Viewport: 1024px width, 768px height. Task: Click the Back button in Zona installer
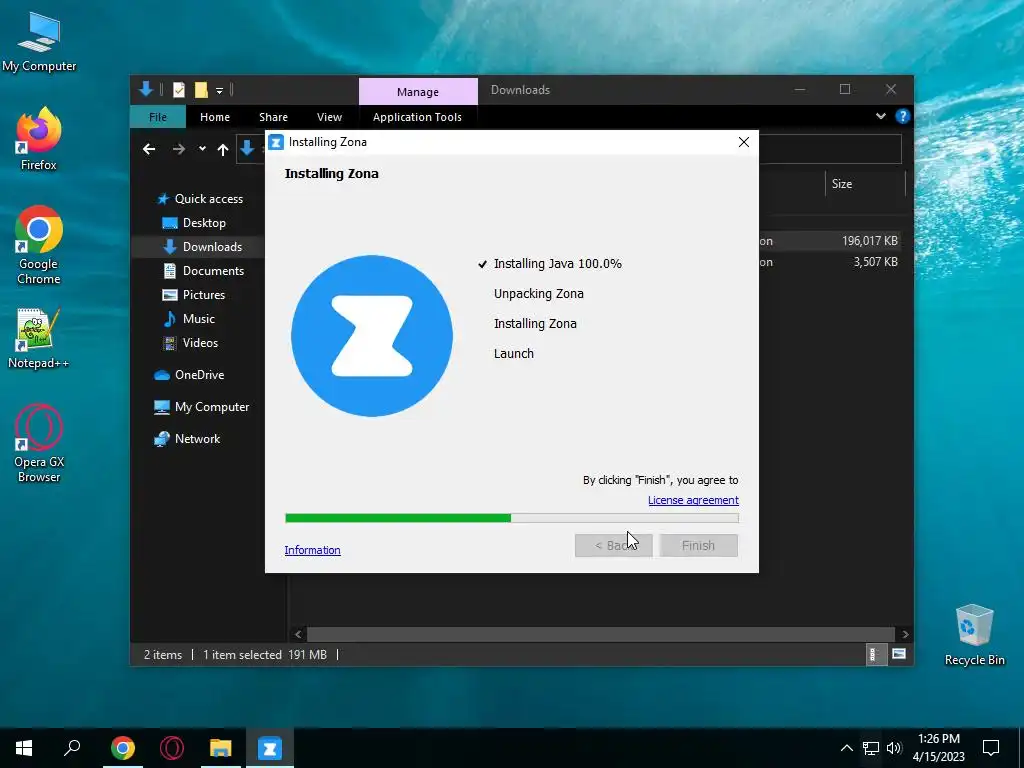coord(613,545)
